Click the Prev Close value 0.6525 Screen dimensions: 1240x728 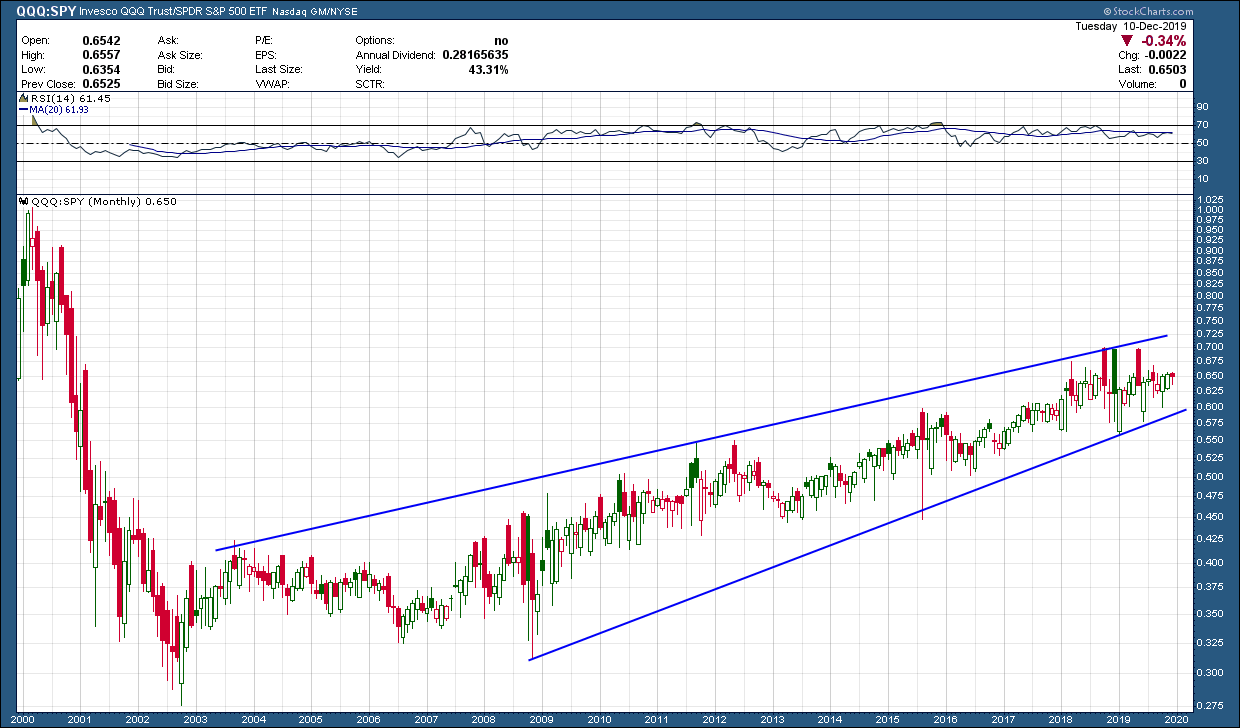[x=100, y=85]
